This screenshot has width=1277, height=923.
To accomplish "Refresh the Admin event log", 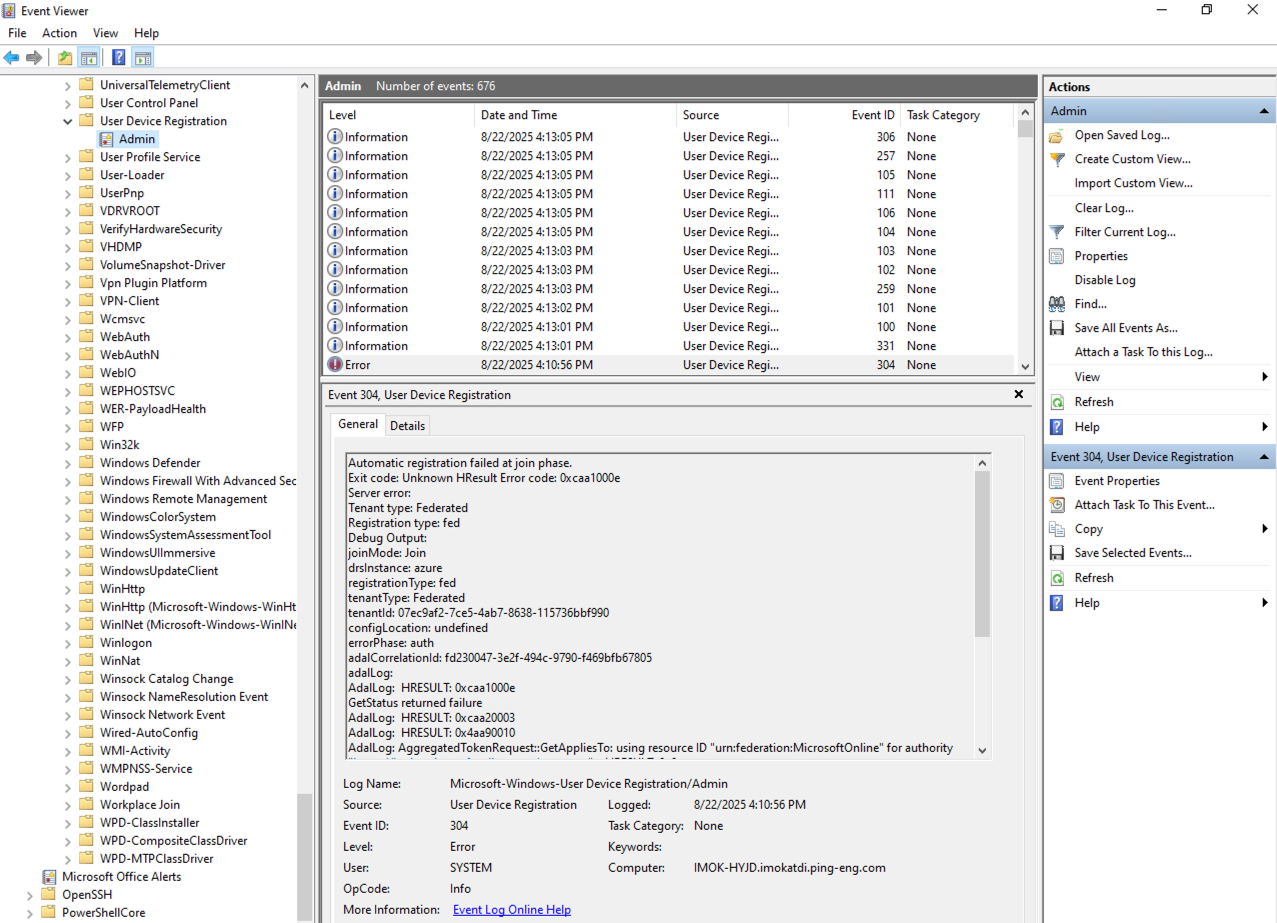I will [1094, 401].
